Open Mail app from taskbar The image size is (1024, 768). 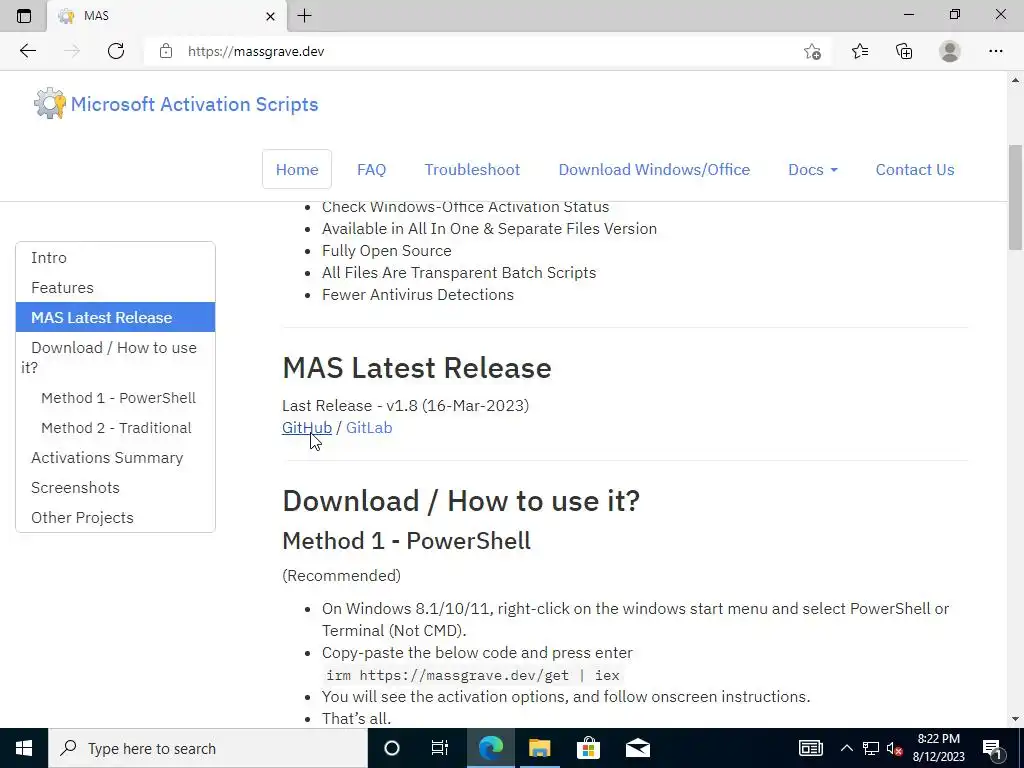click(637, 748)
